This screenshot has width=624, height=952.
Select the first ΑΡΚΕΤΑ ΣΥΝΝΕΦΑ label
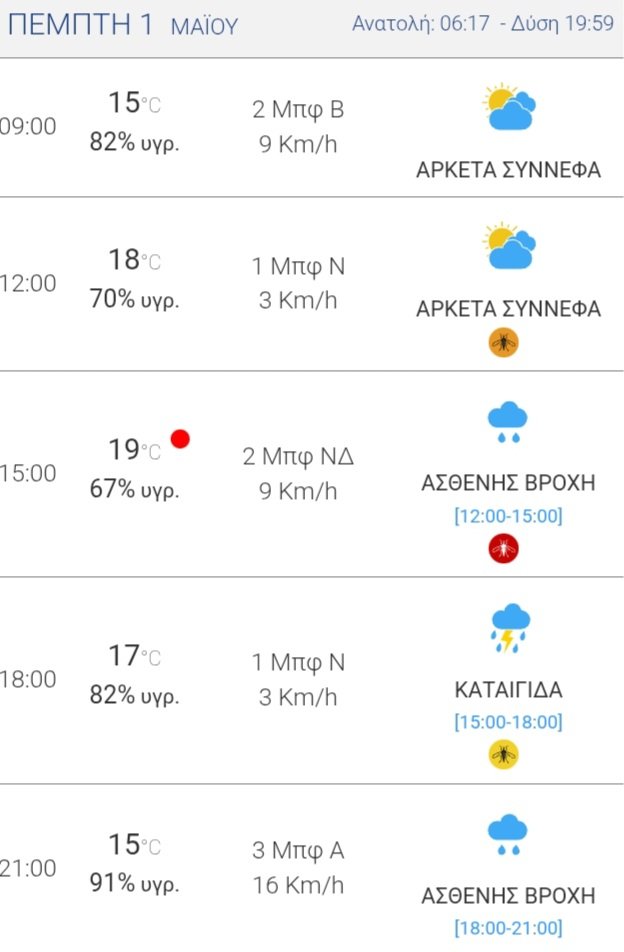(509, 170)
